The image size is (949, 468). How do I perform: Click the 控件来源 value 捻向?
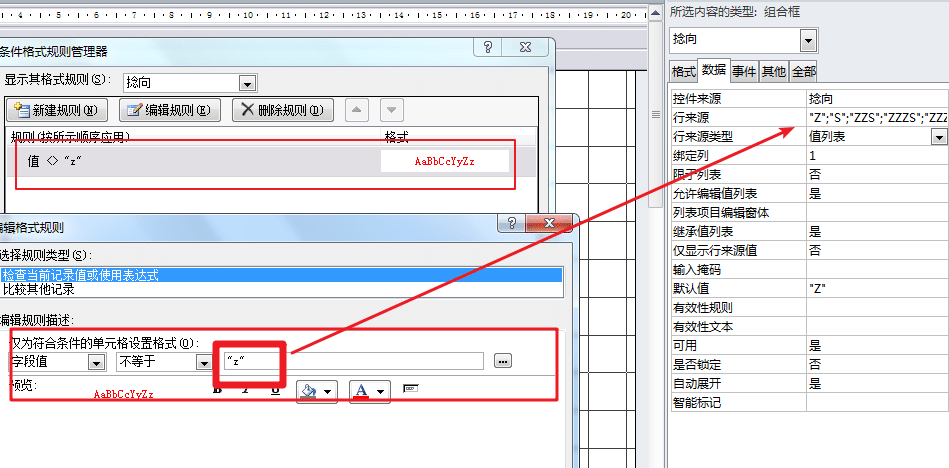coord(878,99)
